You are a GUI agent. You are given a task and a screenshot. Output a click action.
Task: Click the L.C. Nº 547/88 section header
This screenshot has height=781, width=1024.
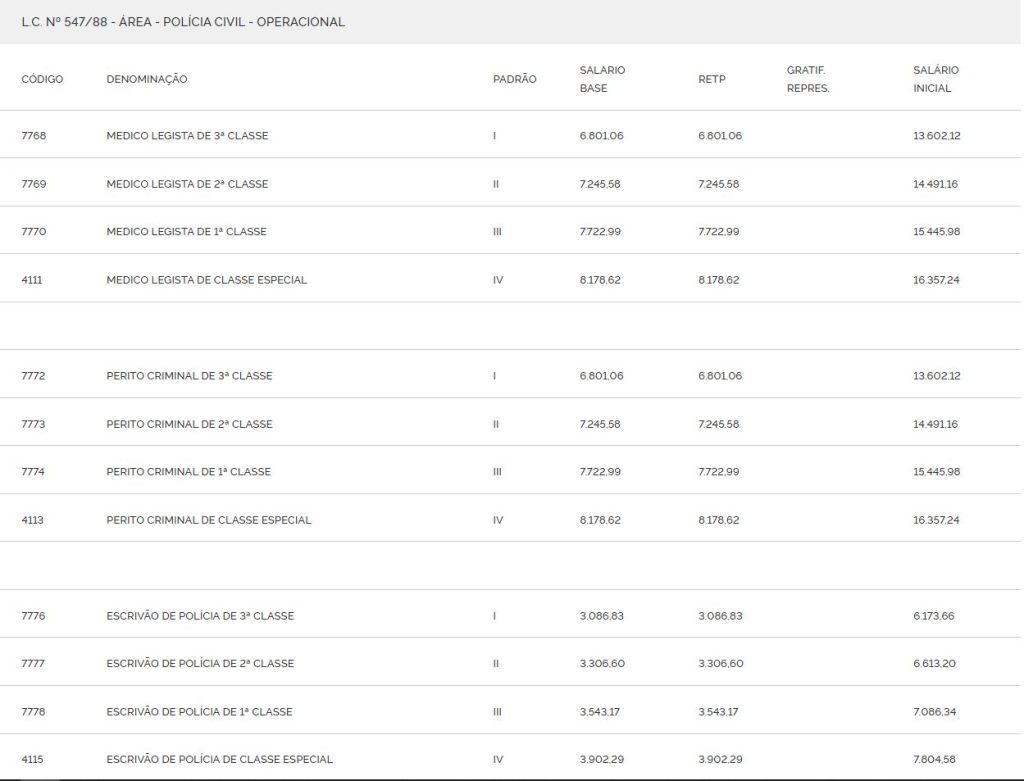tap(183, 22)
